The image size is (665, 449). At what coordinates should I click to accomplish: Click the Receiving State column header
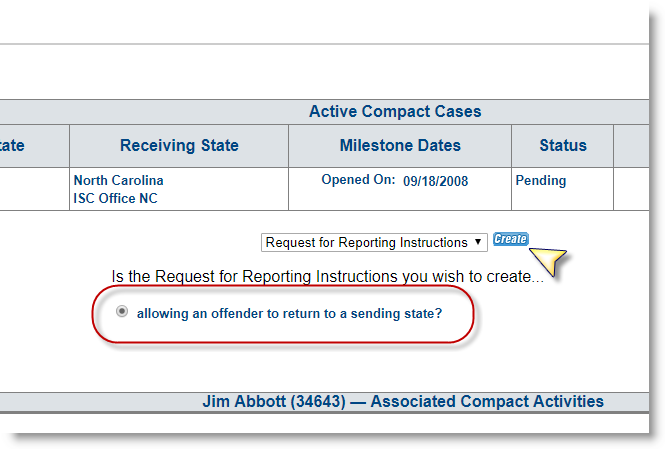click(179, 146)
